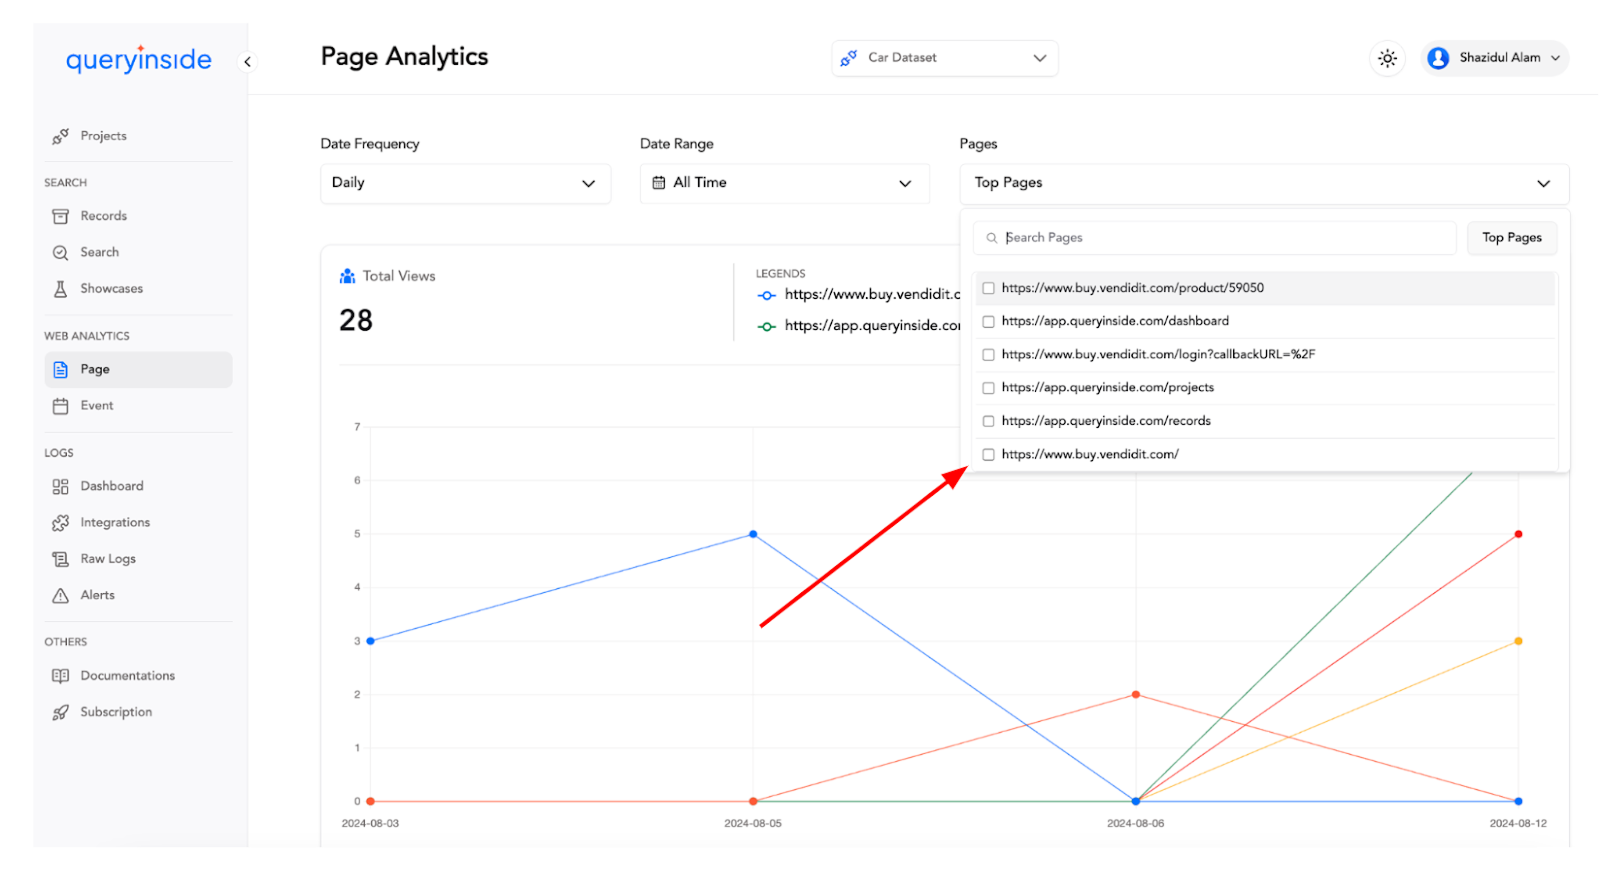
Task: Click the blue data point at 2024-08-05
Action: click(753, 535)
